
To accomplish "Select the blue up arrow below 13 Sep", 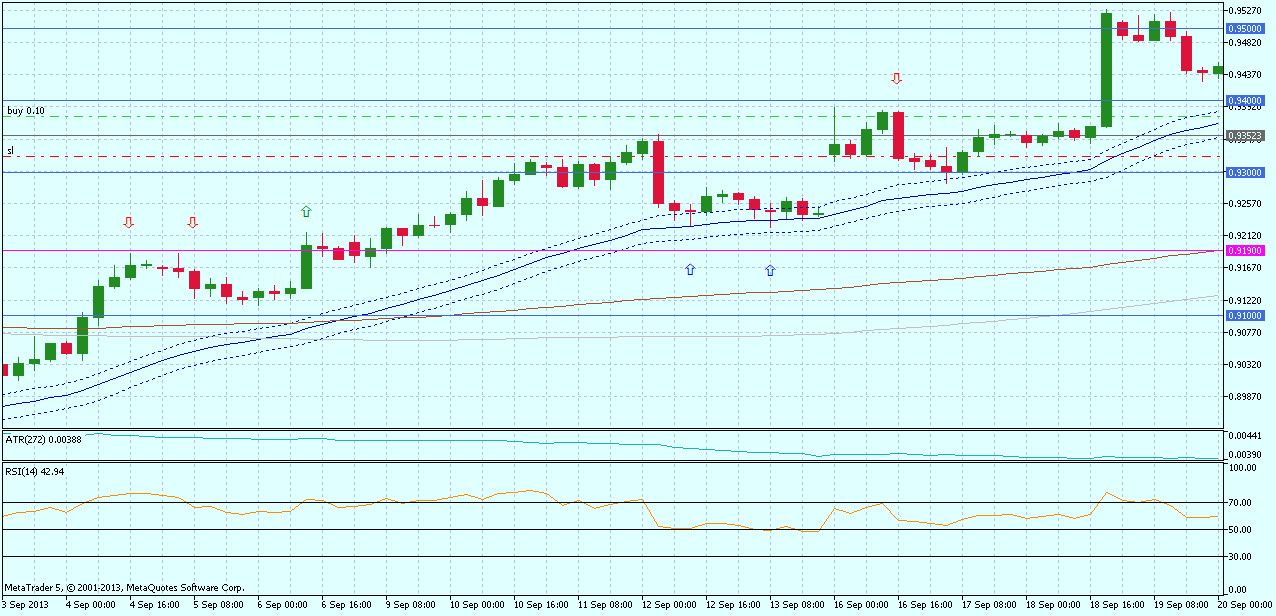I will (770, 269).
